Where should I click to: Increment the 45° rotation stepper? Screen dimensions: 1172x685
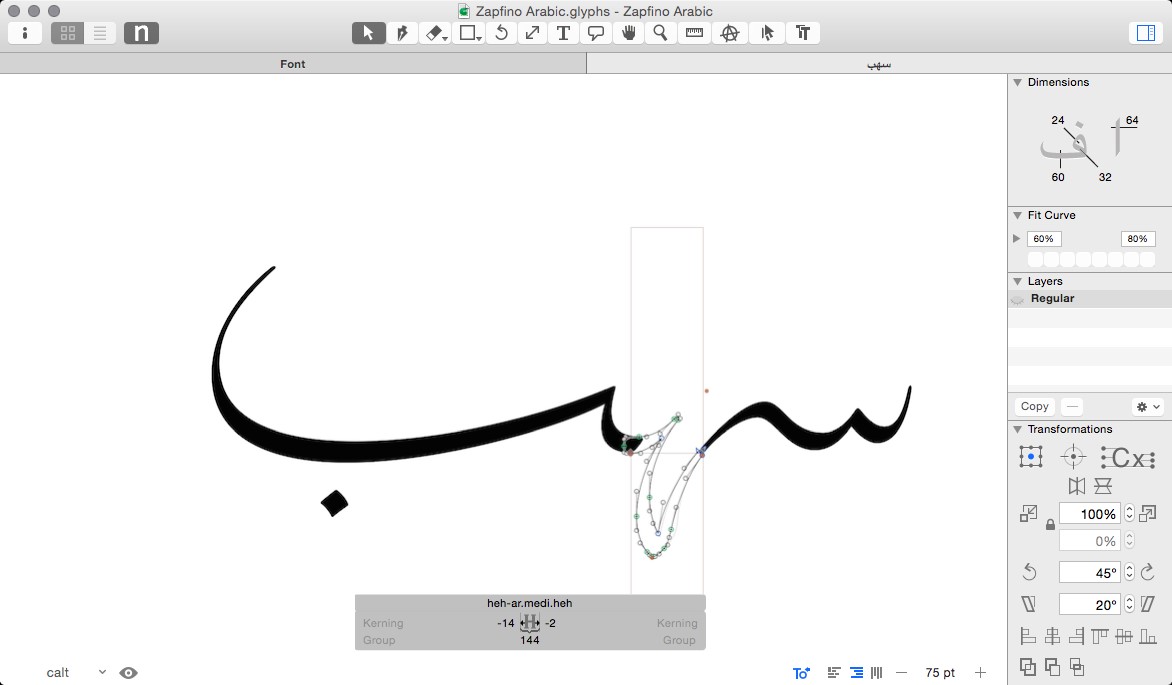pos(1129,565)
